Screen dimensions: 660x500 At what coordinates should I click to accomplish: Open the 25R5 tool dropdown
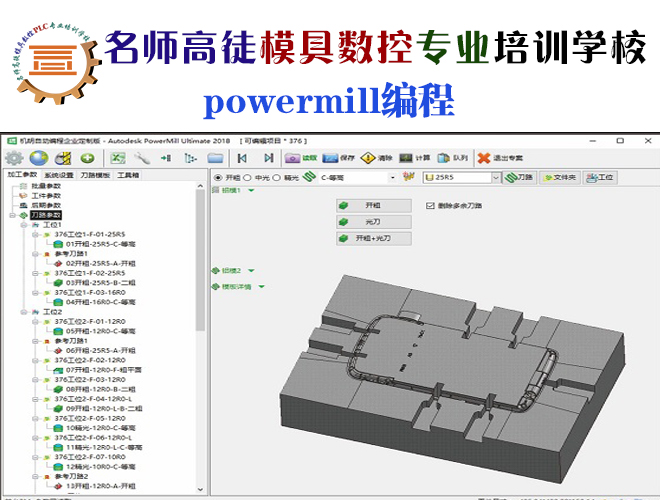496,178
